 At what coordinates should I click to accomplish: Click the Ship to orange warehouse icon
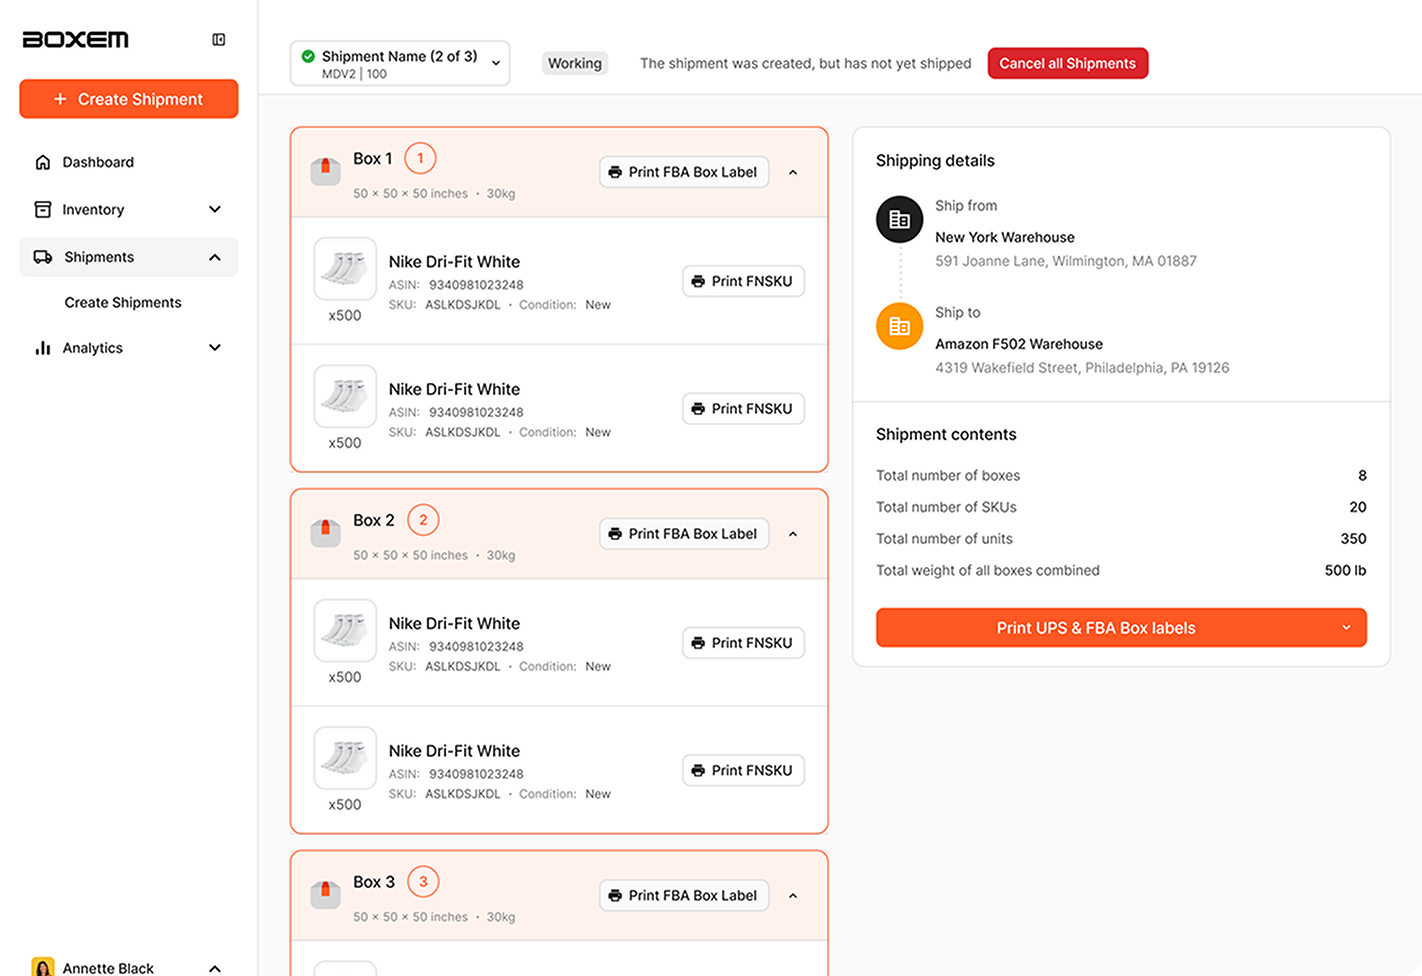click(900, 326)
